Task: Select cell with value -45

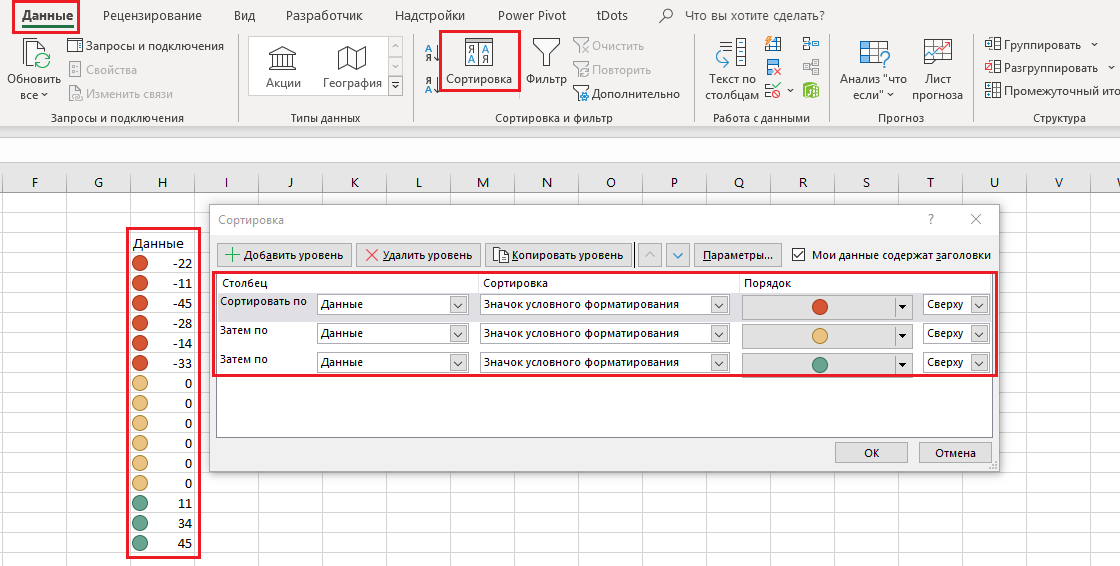Action: (x=162, y=303)
